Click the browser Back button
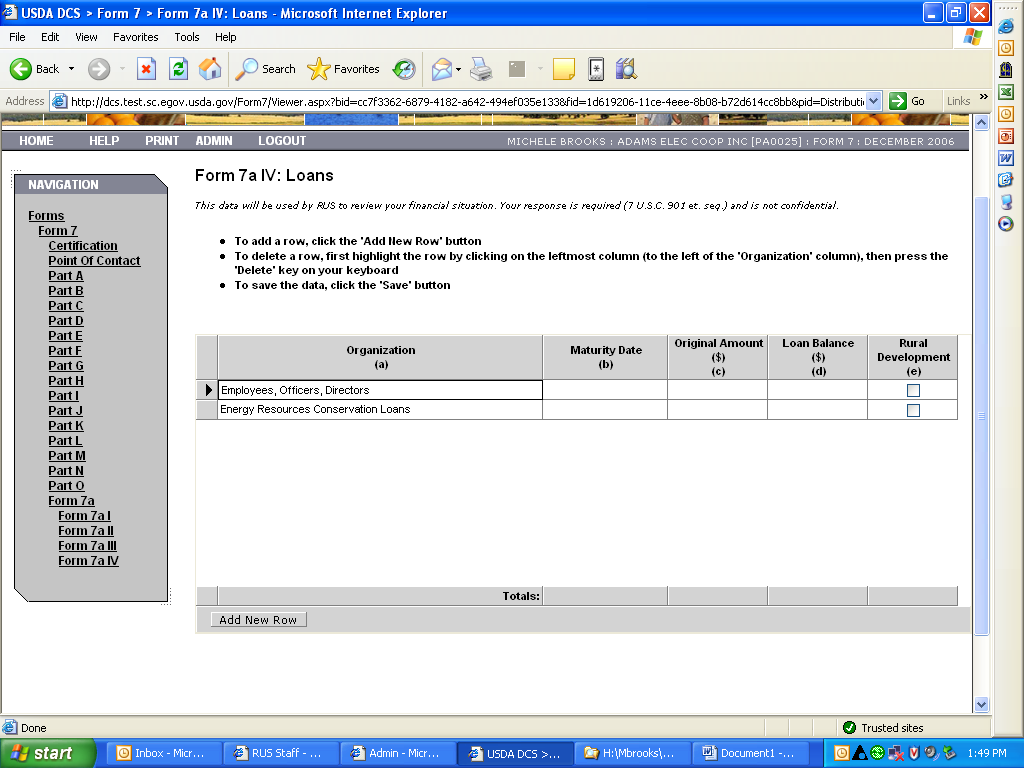The width and height of the screenshot is (1024, 768). 35,69
